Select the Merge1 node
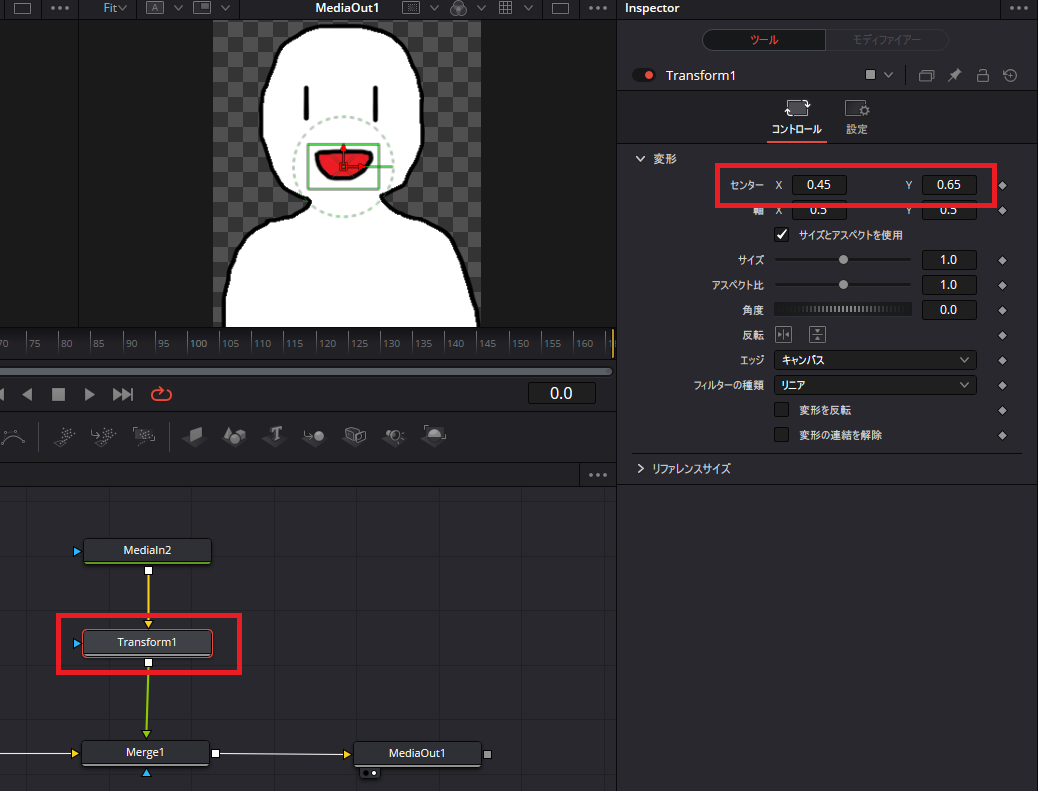 click(x=145, y=753)
